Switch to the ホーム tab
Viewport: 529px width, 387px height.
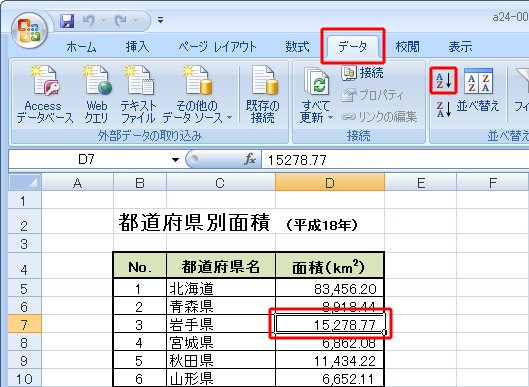click(x=81, y=47)
